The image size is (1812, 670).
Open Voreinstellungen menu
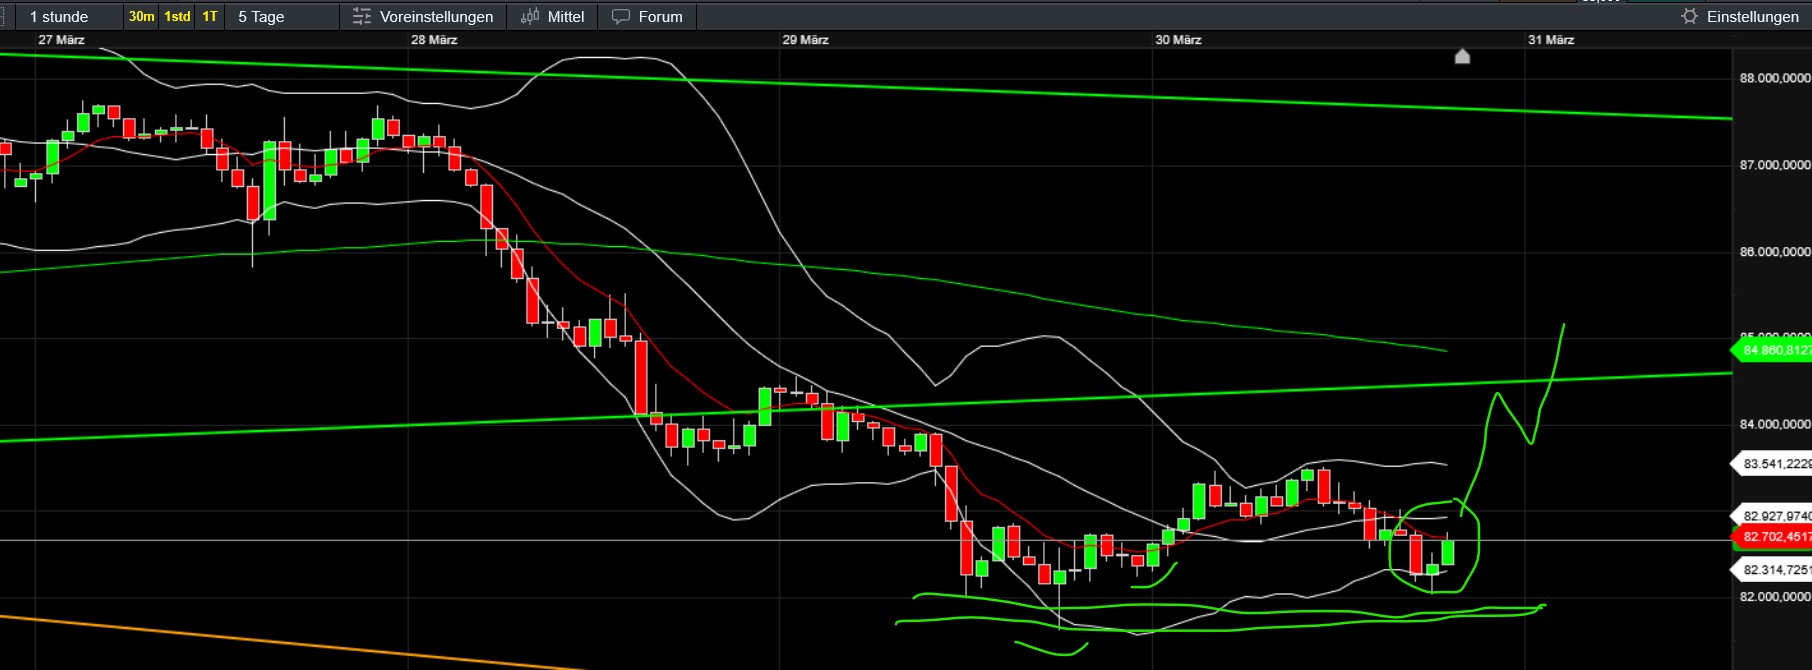(423, 17)
